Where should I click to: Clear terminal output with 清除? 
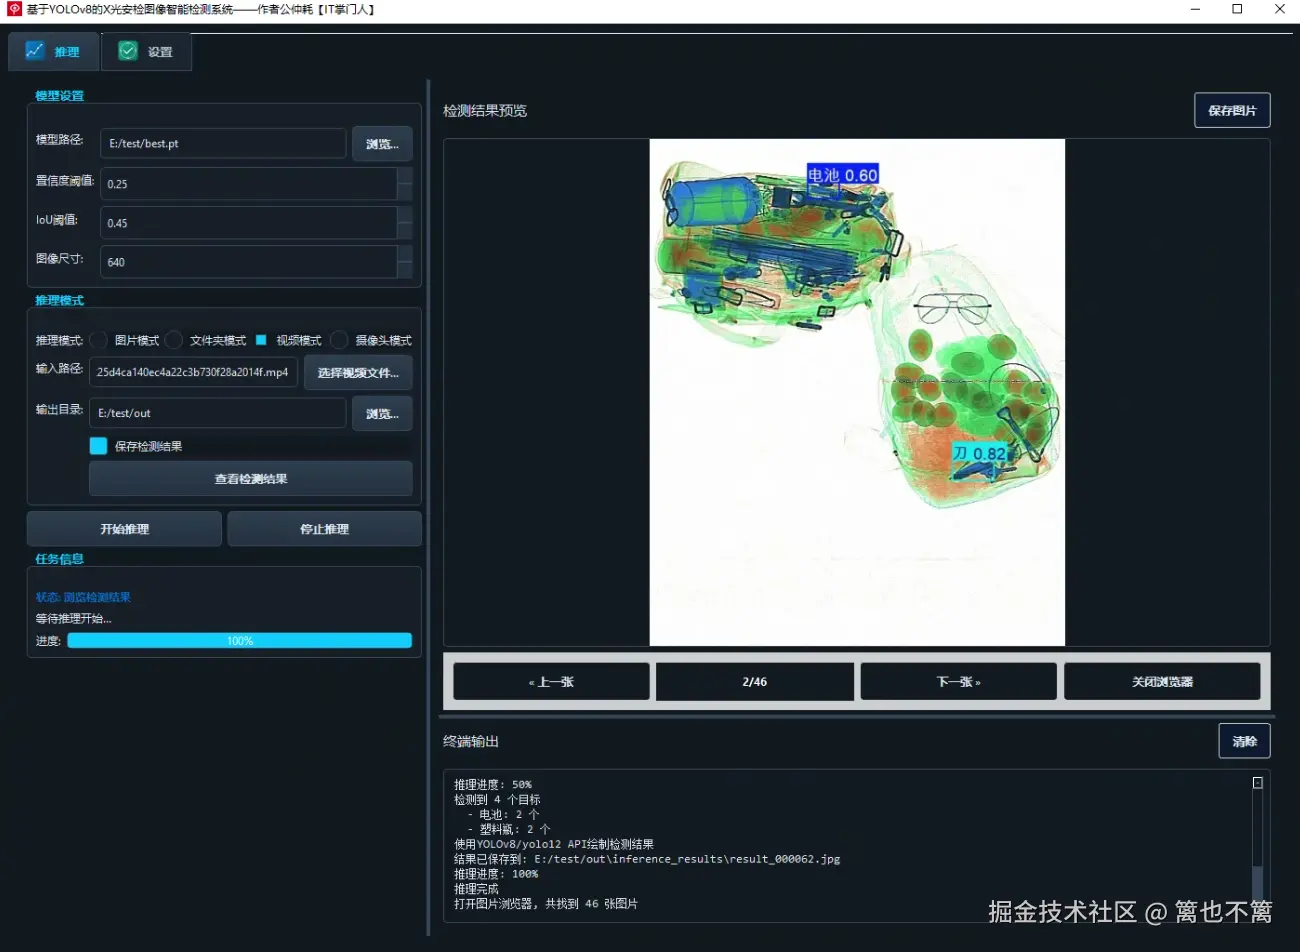click(1244, 741)
